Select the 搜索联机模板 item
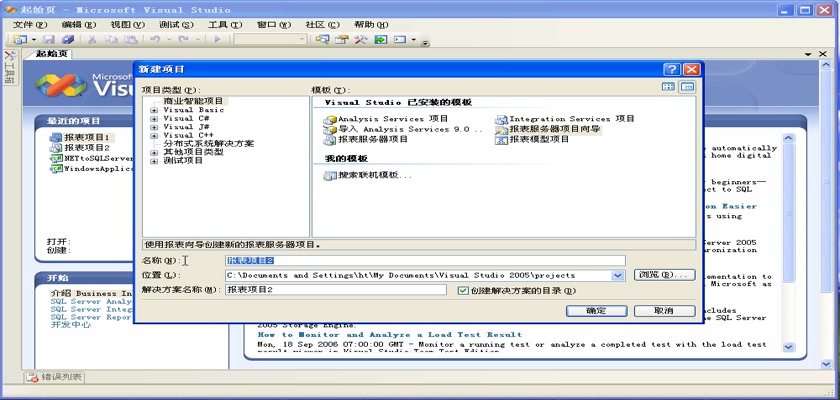 368,175
